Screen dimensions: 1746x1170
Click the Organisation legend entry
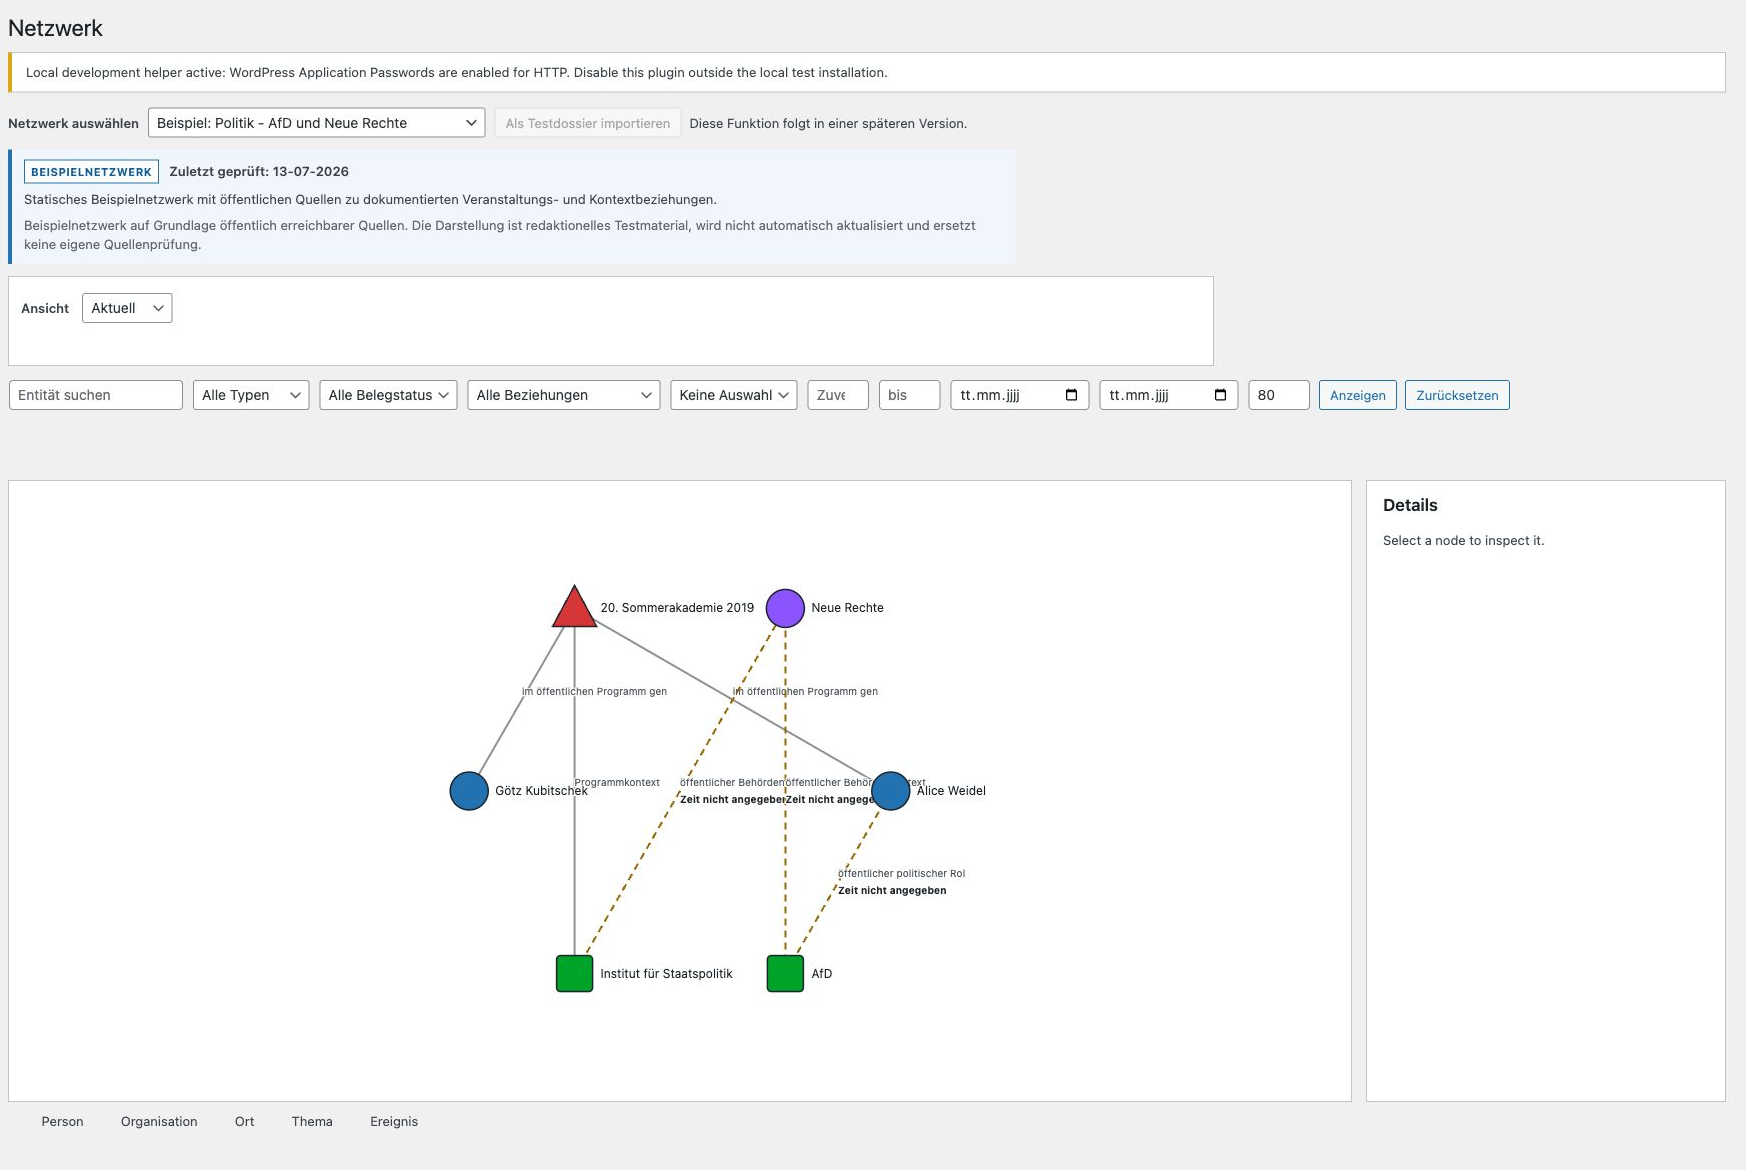[x=159, y=1122]
